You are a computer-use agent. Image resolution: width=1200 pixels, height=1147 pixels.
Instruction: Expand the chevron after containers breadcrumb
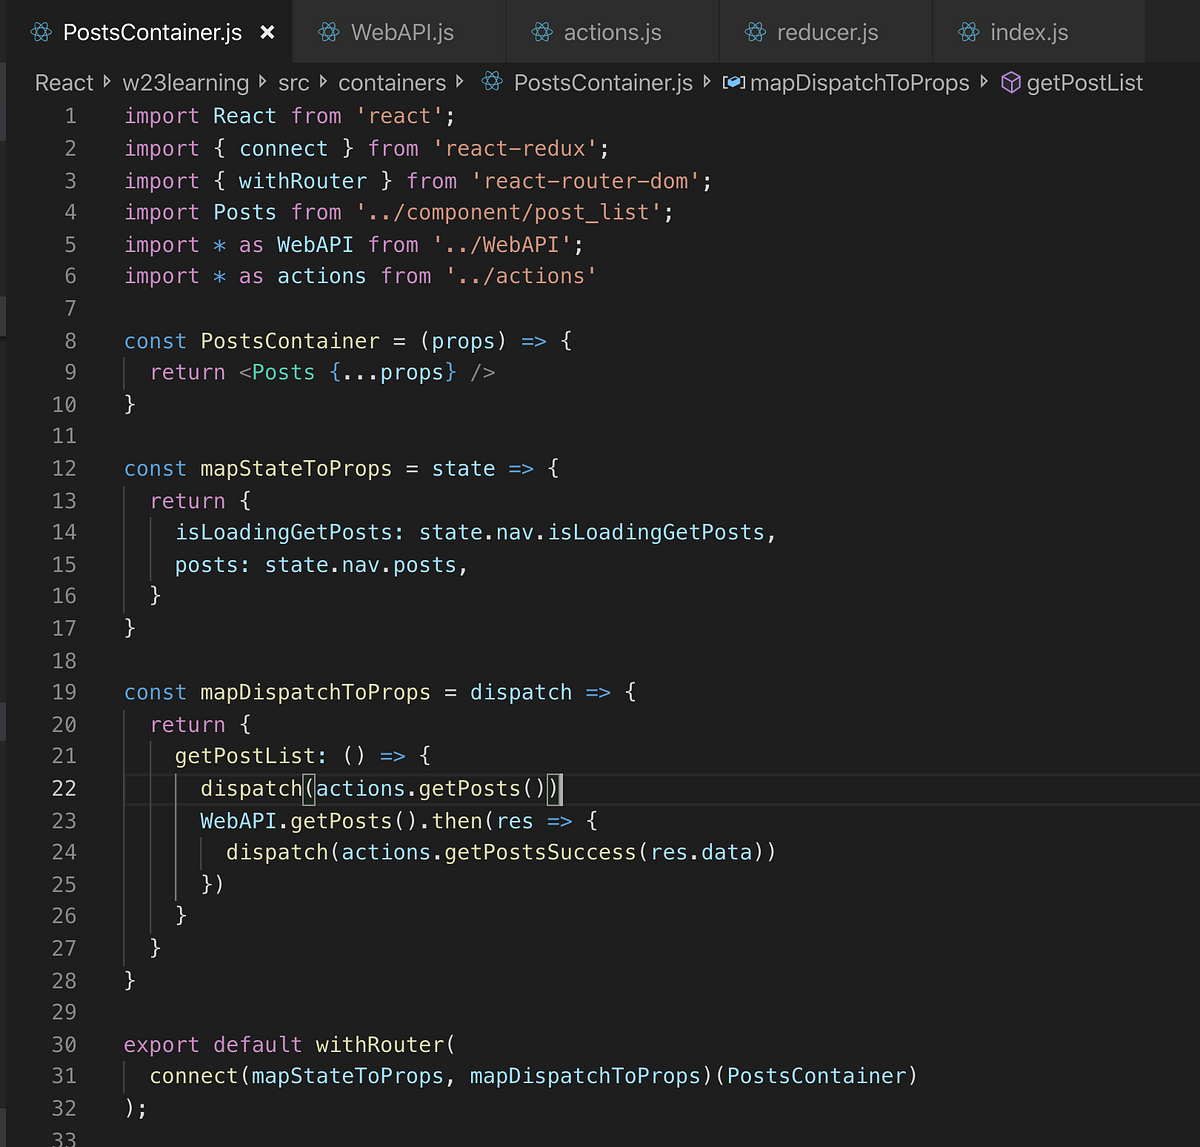(x=462, y=82)
